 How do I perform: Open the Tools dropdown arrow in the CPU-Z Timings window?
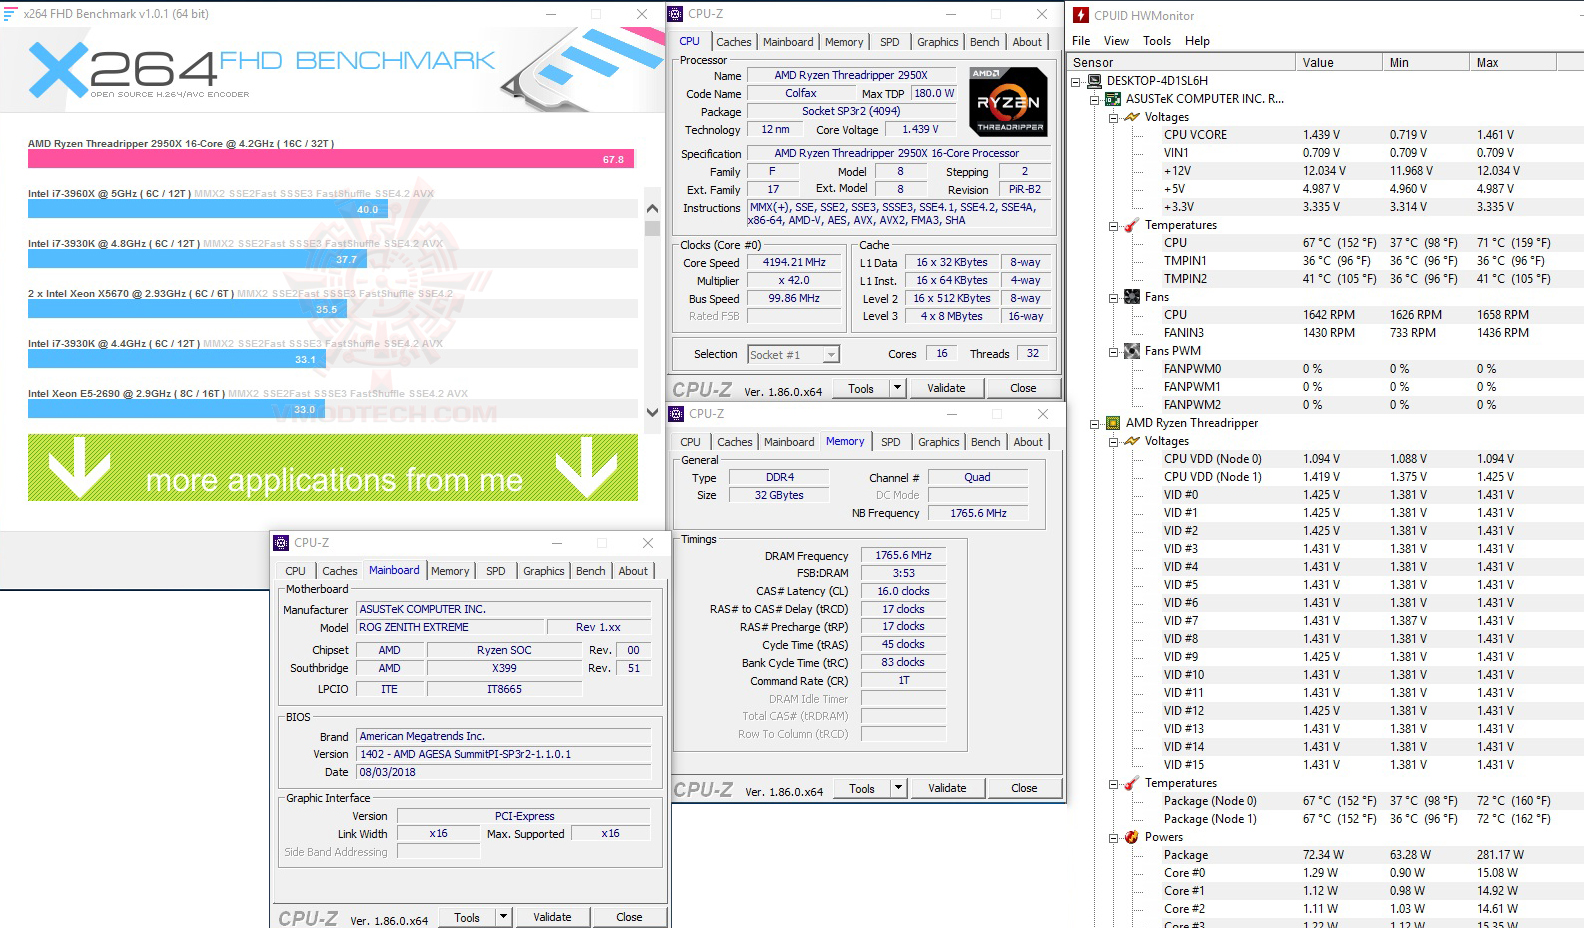point(898,788)
